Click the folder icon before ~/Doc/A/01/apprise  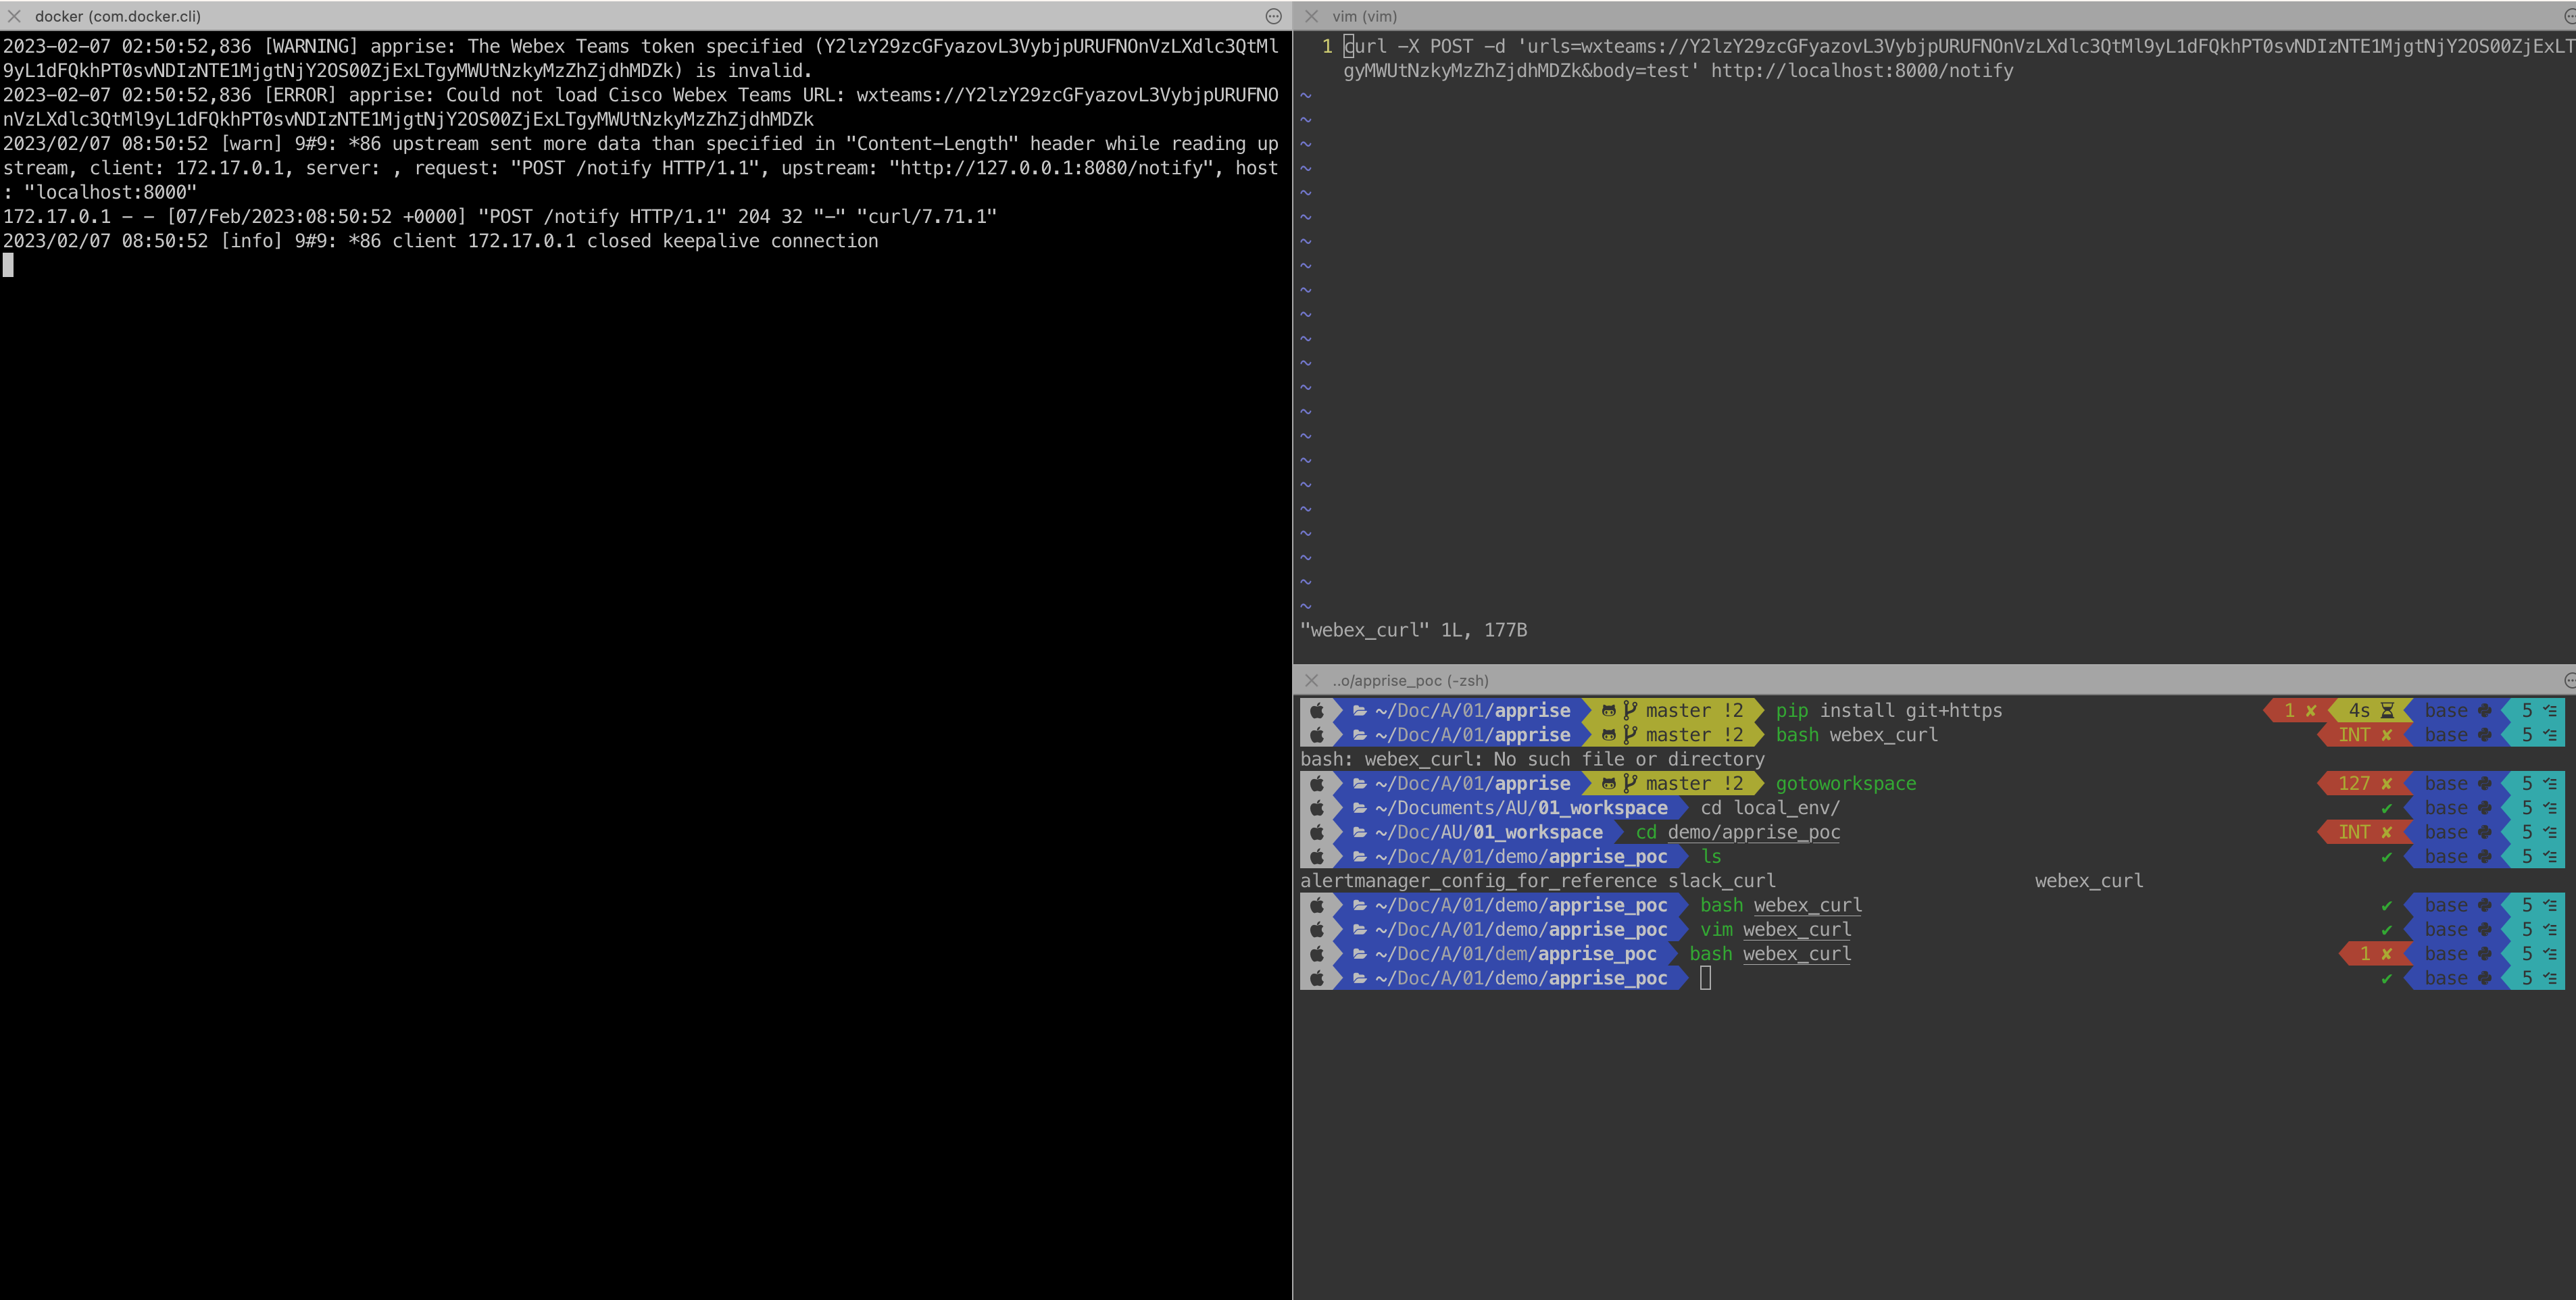point(1359,710)
